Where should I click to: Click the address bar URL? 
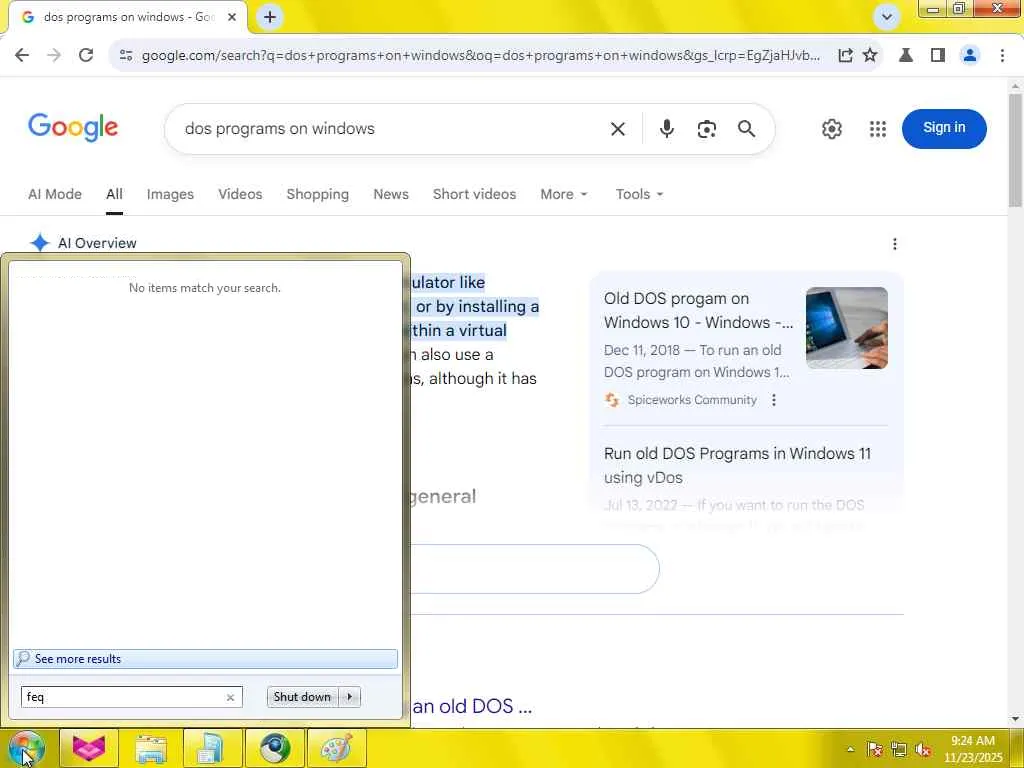[480, 56]
